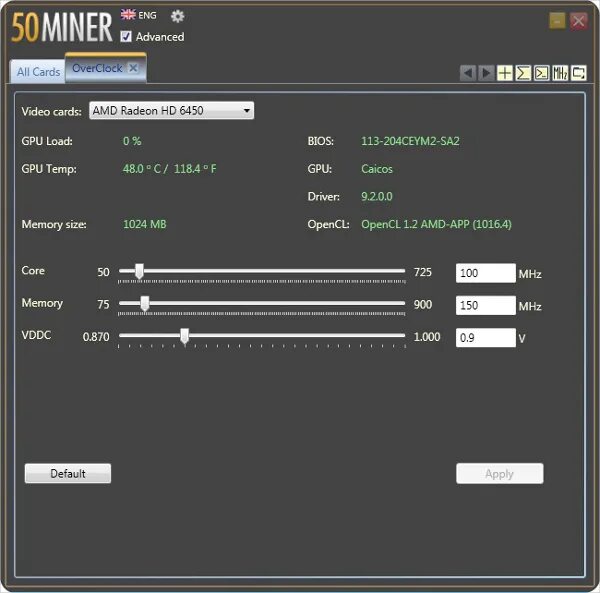Click the MHz overclock icon
The image size is (600, 593).
coord(560,73)
